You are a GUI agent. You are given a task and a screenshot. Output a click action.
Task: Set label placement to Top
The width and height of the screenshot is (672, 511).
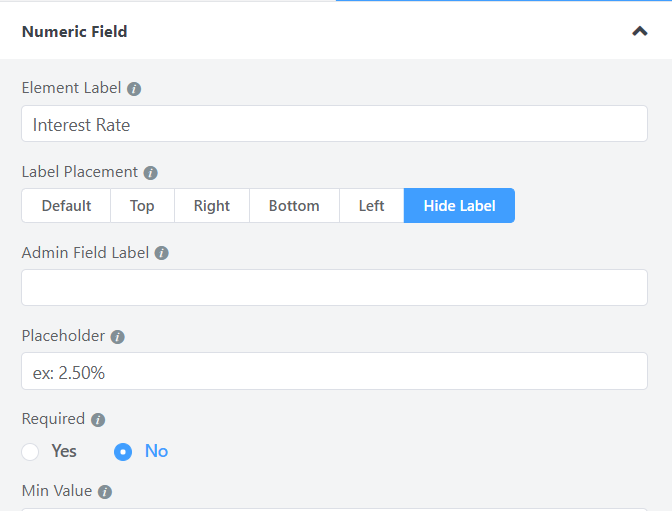coord(142,206)
